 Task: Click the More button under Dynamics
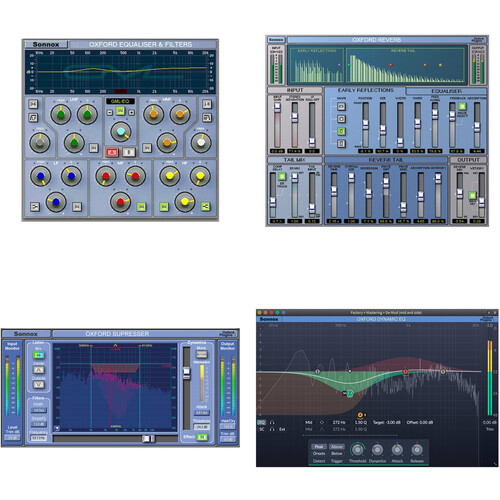coord(201,354)
